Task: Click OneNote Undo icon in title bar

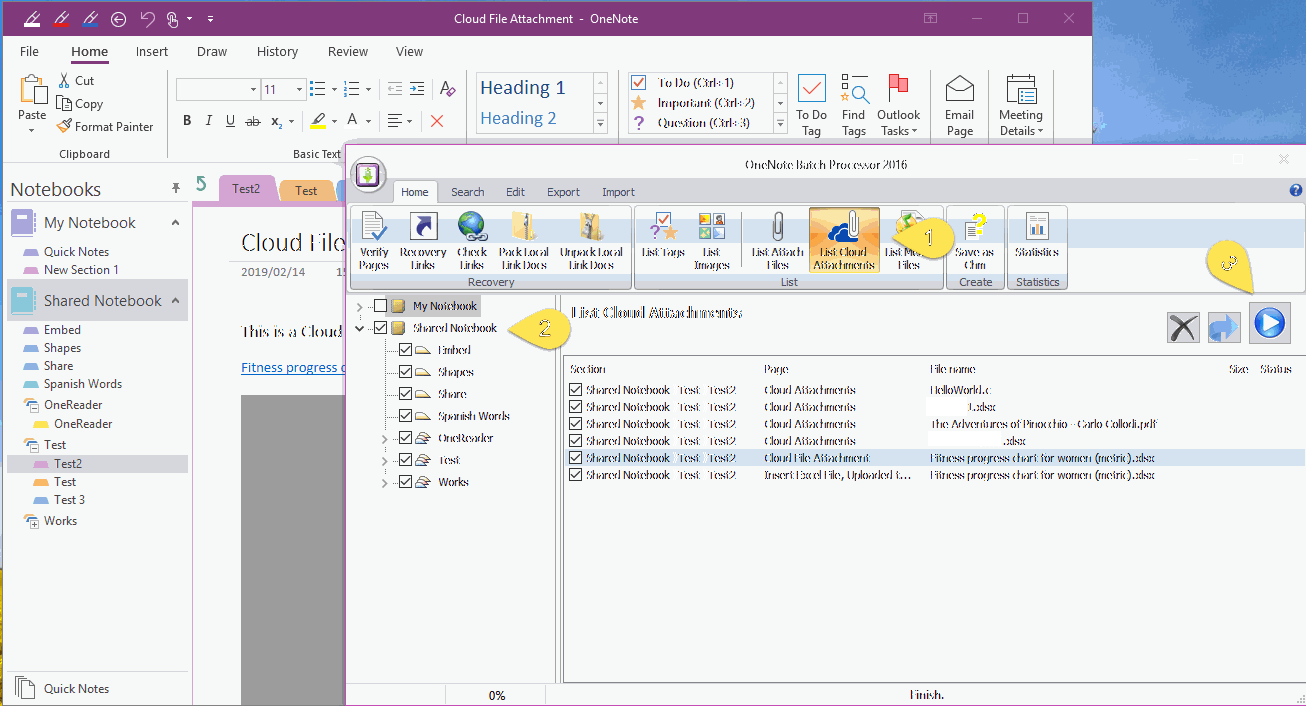Action: tap(148, 18)
